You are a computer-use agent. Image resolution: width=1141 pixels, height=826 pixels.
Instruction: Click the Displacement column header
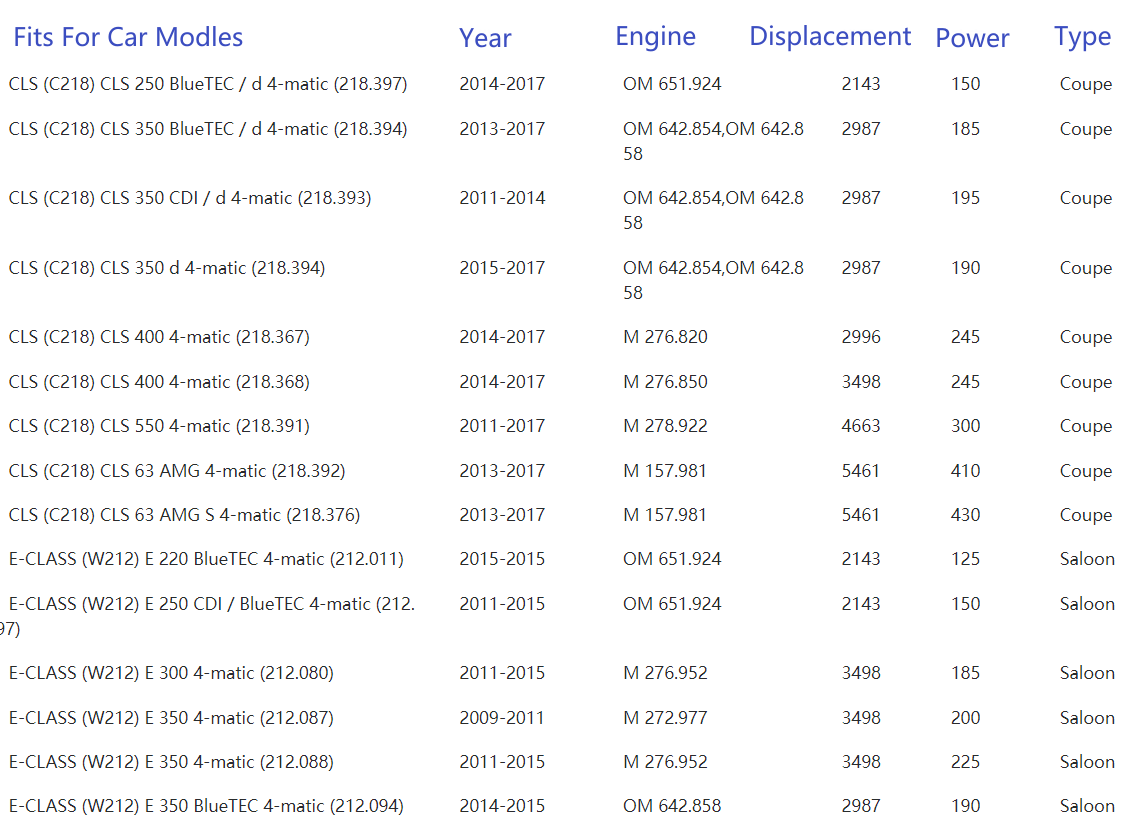tap(830, 37)
